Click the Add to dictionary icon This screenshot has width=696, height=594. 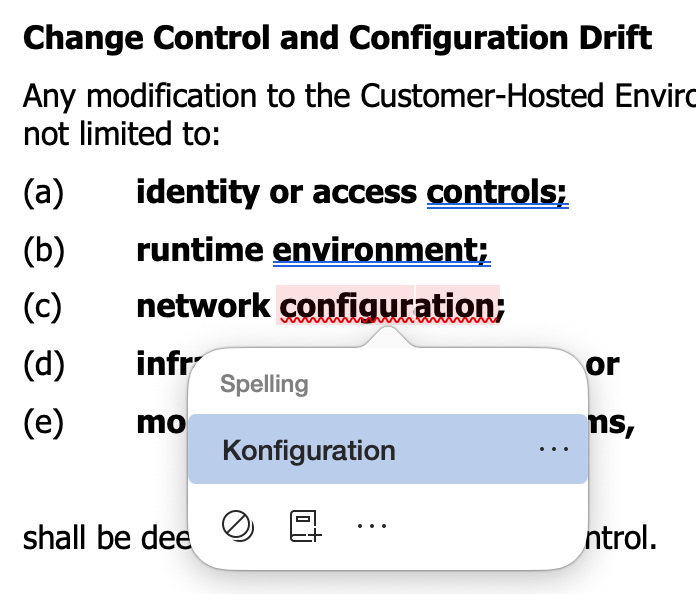pos(305,526)
